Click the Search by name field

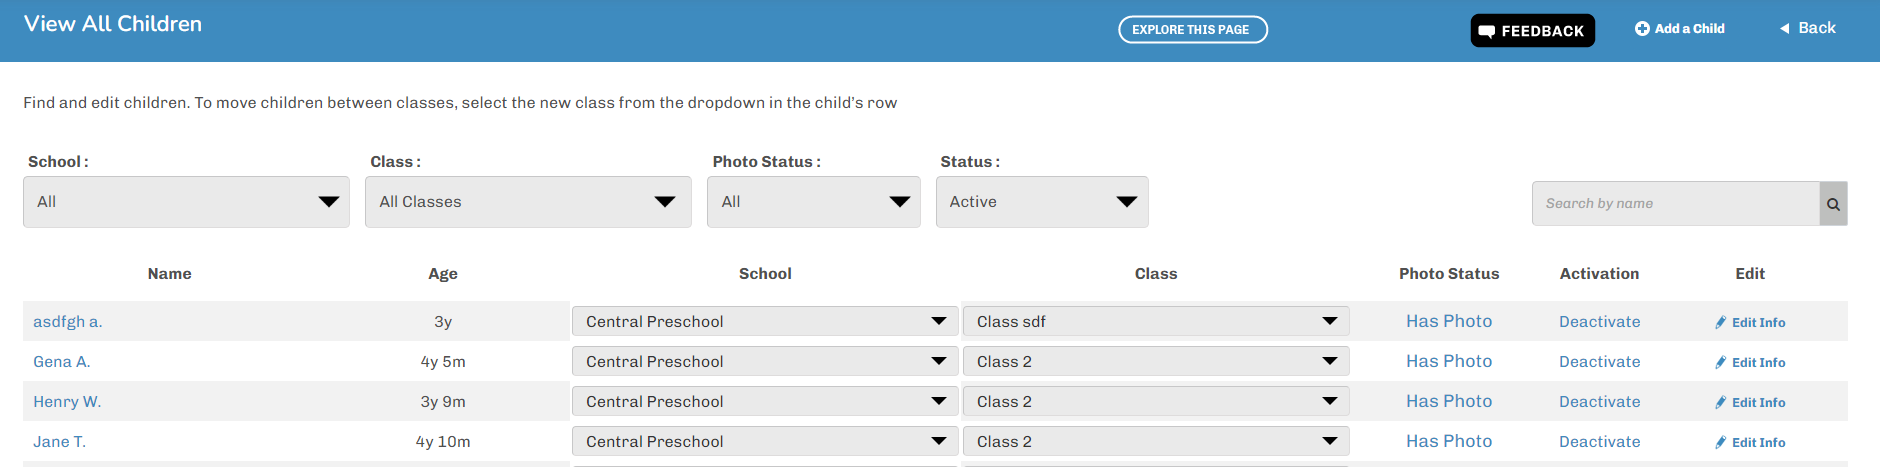point(1675,204)
